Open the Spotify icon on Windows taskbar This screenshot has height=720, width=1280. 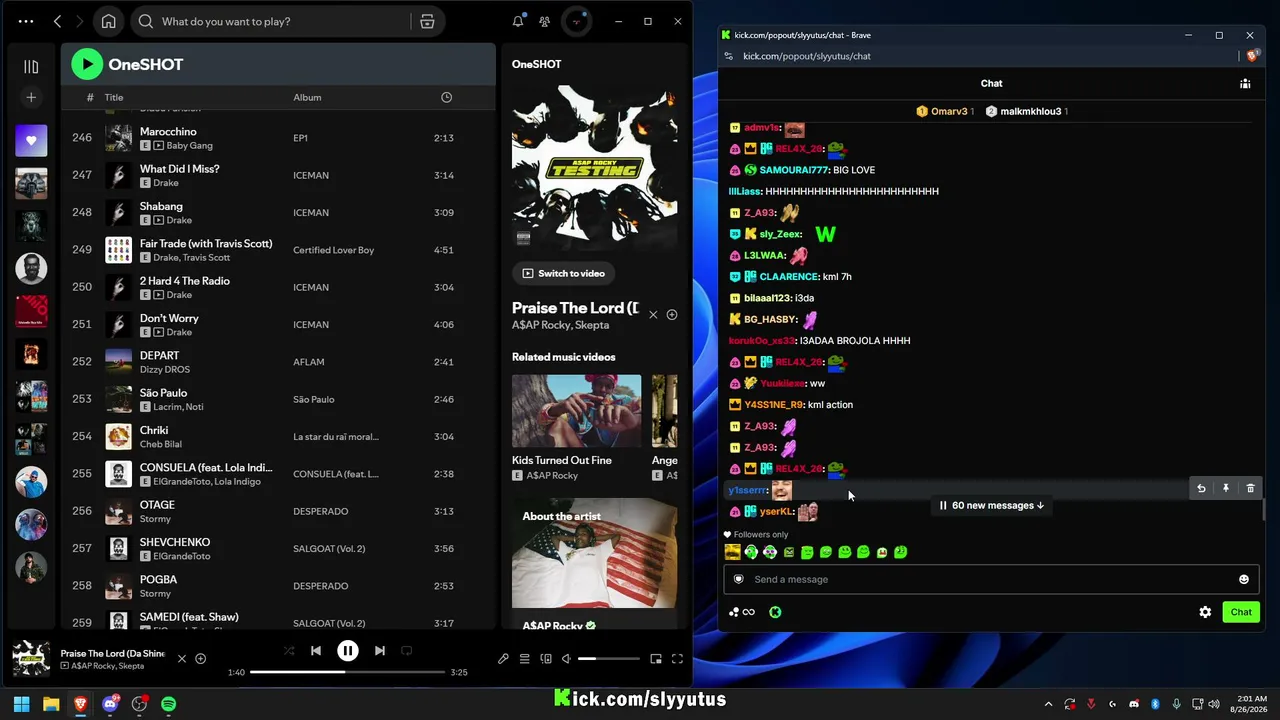[169, 704]
